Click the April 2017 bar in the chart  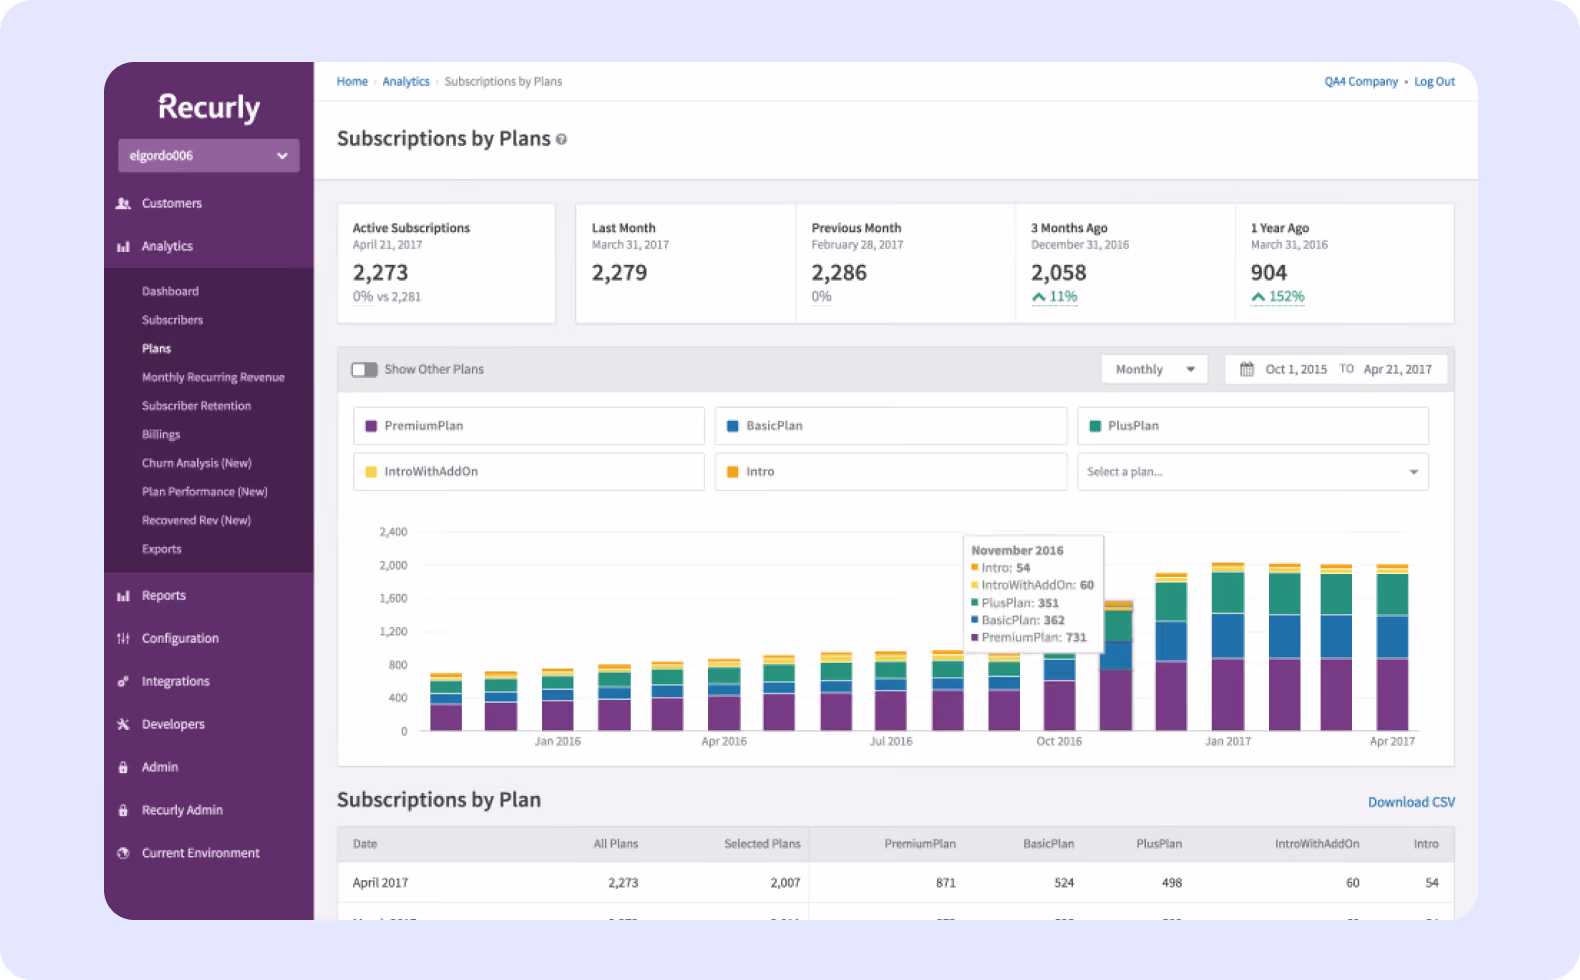1392,647
